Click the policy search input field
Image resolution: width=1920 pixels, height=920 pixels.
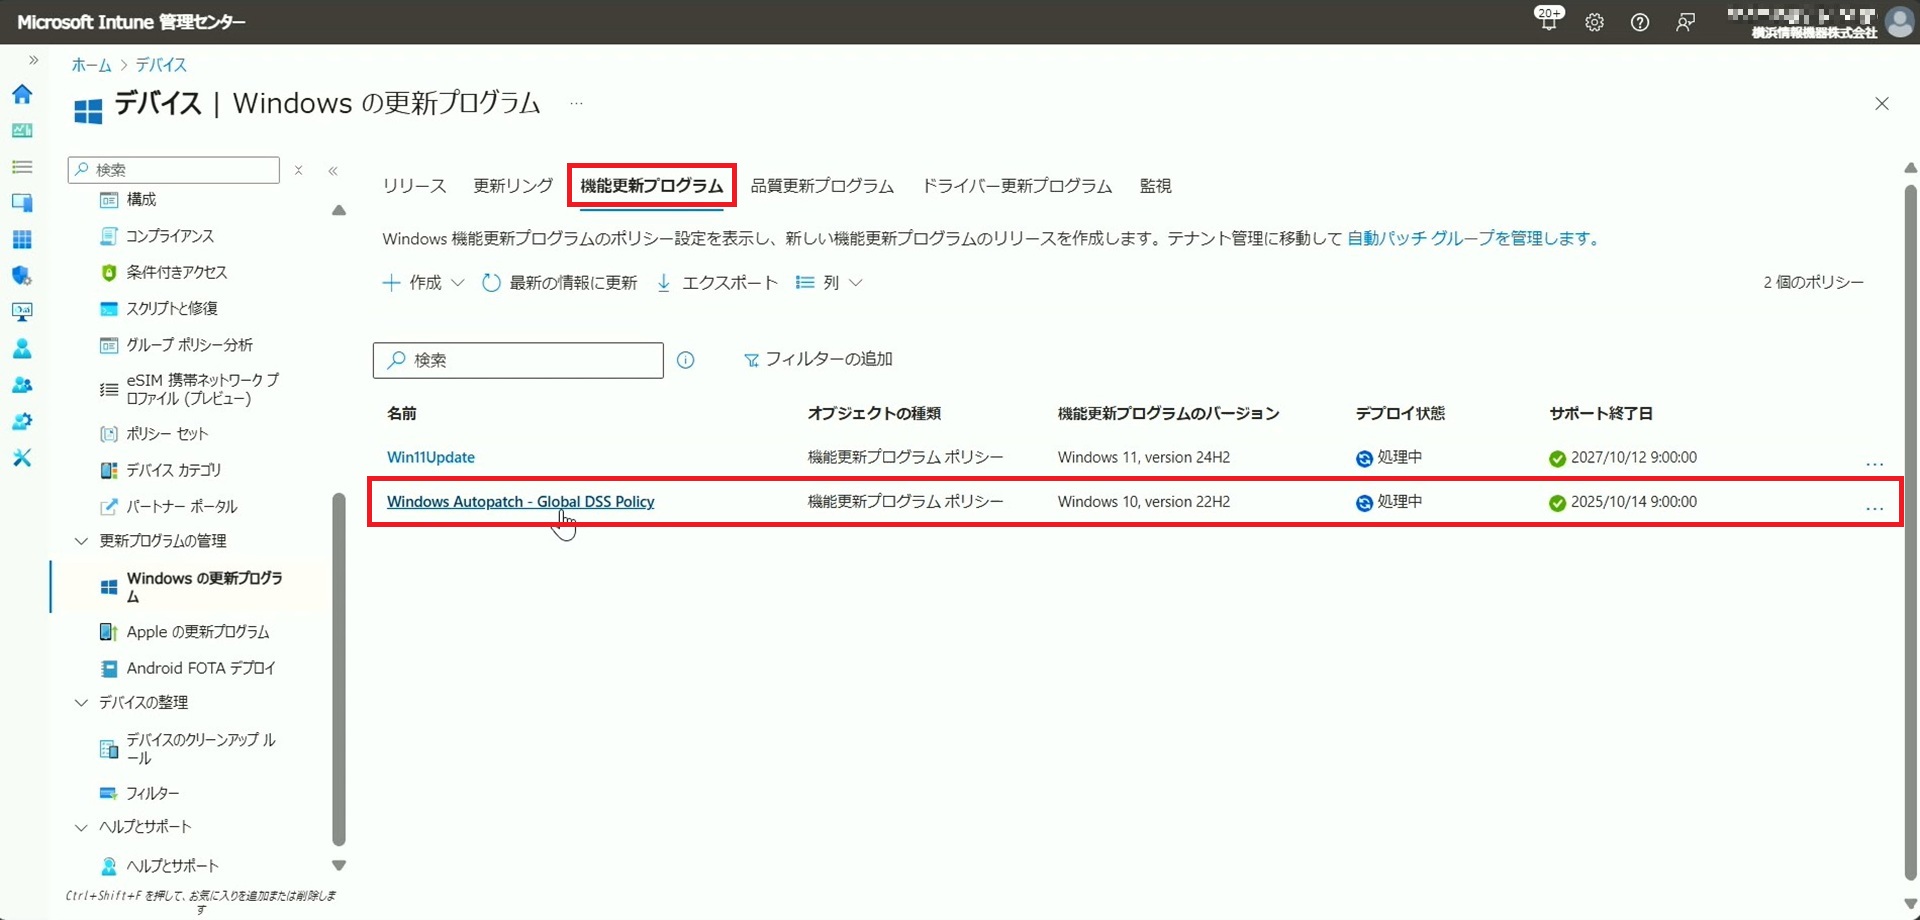tap(530, 360)
